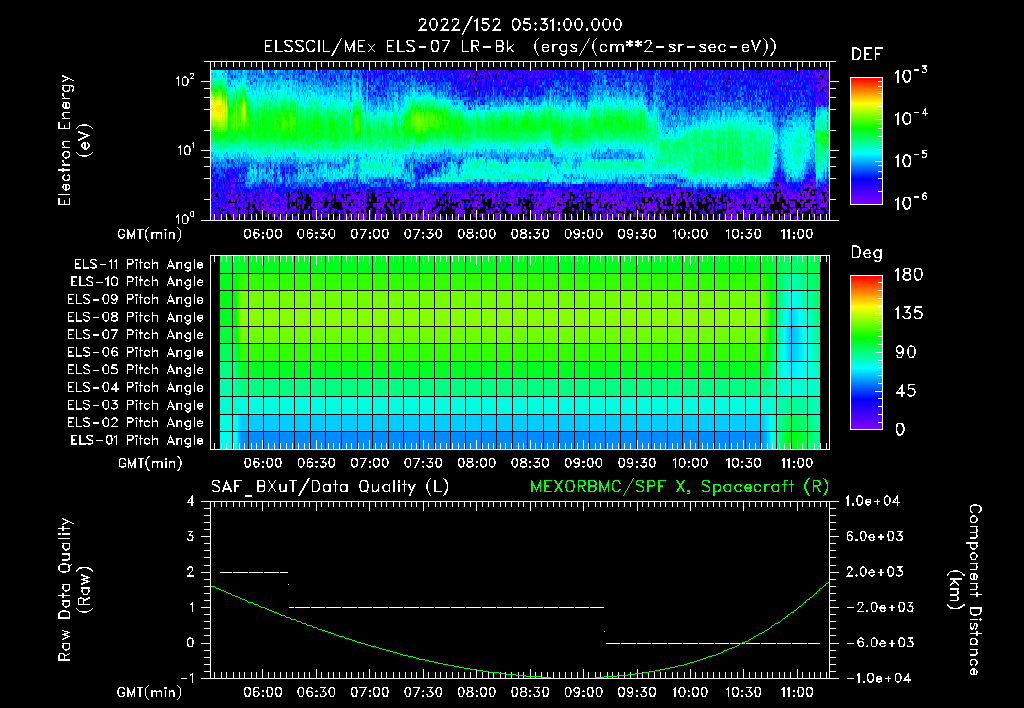Click GMT(min) label under pitch angle panel

tap(150, 464)
